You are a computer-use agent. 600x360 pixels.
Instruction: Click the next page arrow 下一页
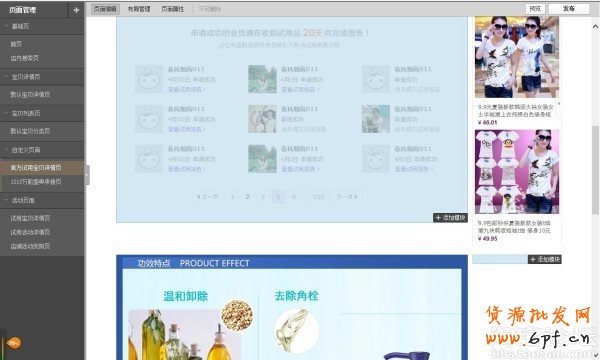[347, 197]
